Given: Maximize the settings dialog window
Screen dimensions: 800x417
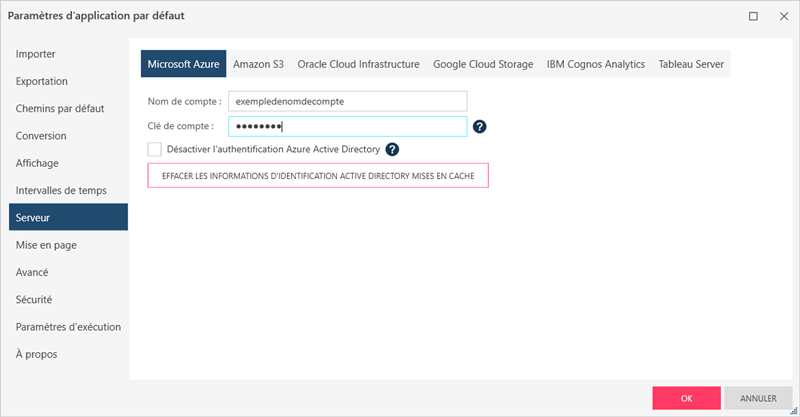Looking at the screenshot, I should (754, 16).
